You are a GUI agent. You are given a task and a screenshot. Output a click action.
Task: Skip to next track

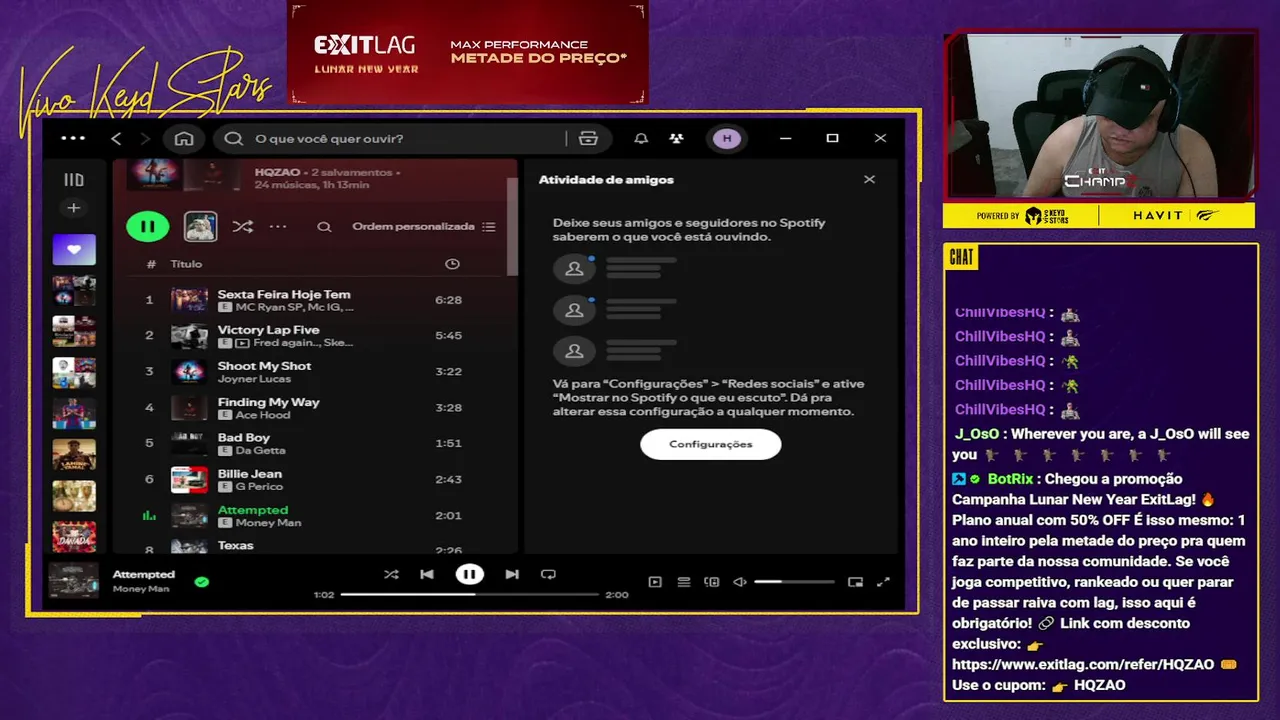pos(512,574)
